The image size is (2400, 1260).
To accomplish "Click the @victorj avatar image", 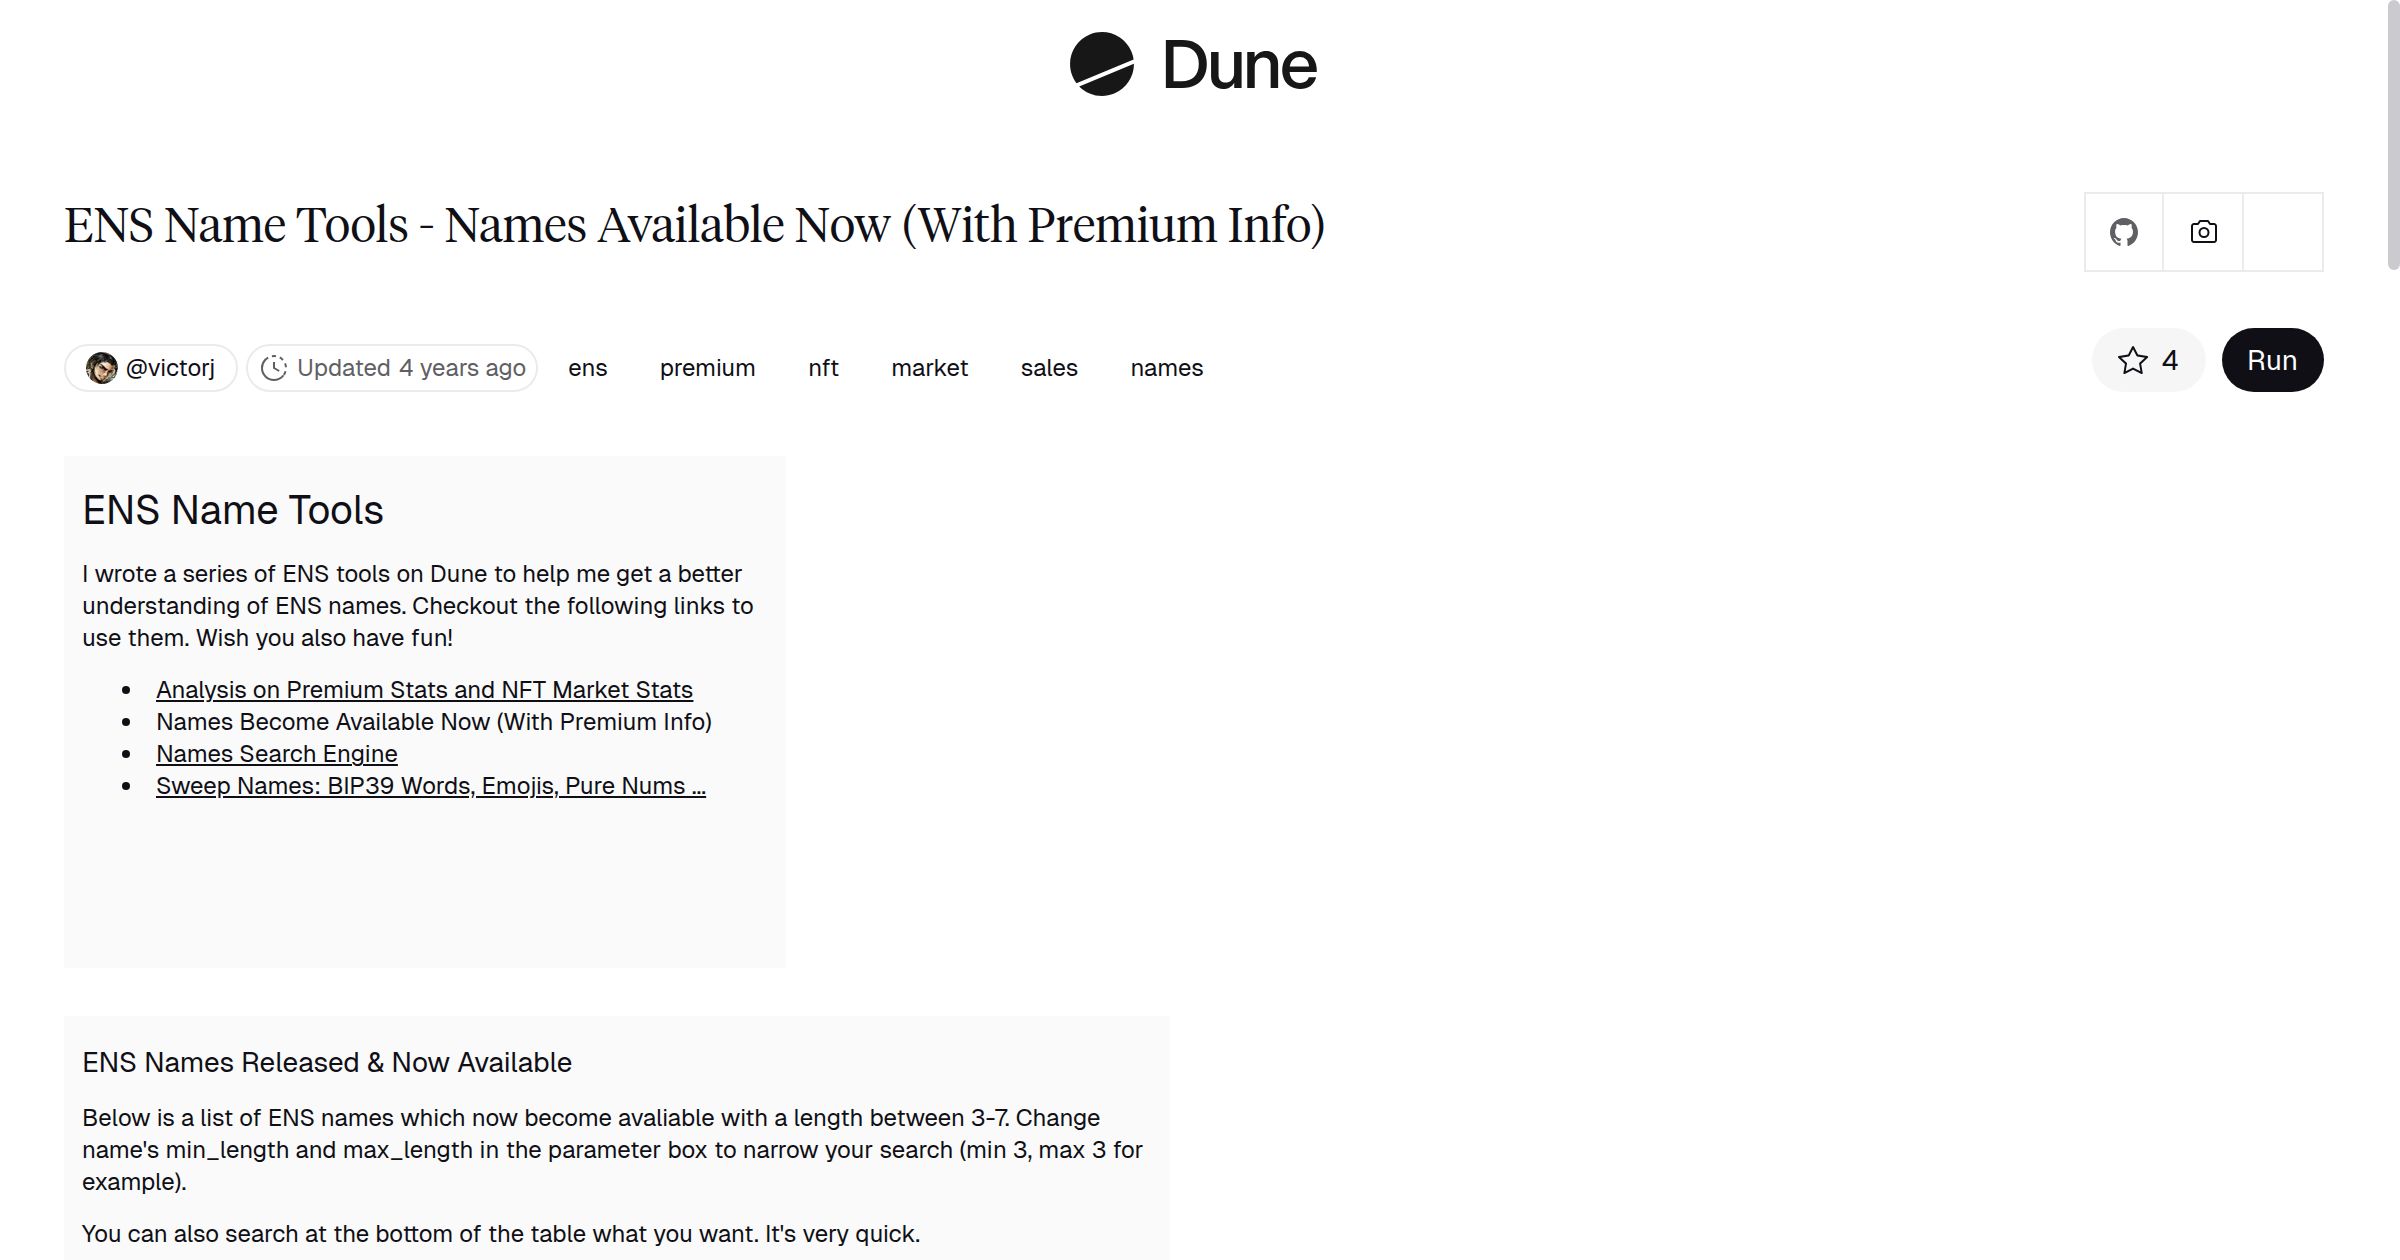I will (x=101, y=367).
